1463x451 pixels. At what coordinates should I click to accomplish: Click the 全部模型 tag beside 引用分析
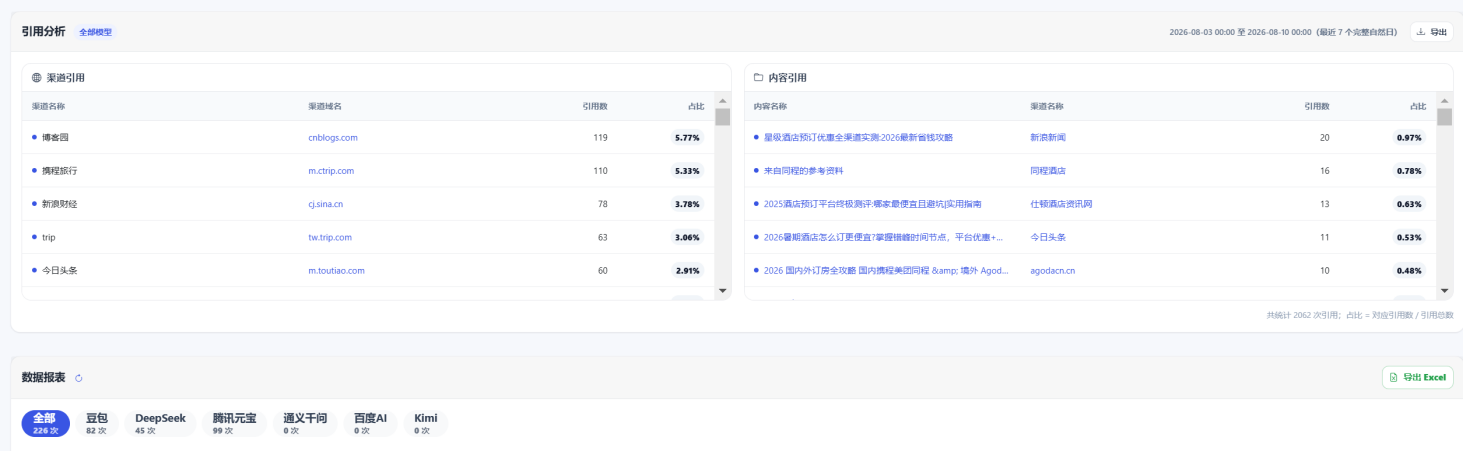(x=97, y=32)
